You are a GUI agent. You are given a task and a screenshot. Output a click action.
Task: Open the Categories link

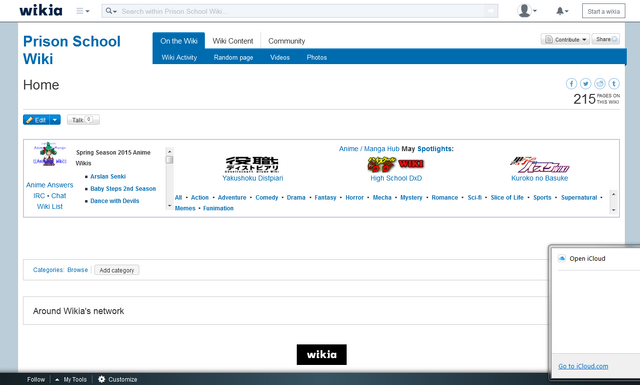pyautogui.click(x=48, y=270)
